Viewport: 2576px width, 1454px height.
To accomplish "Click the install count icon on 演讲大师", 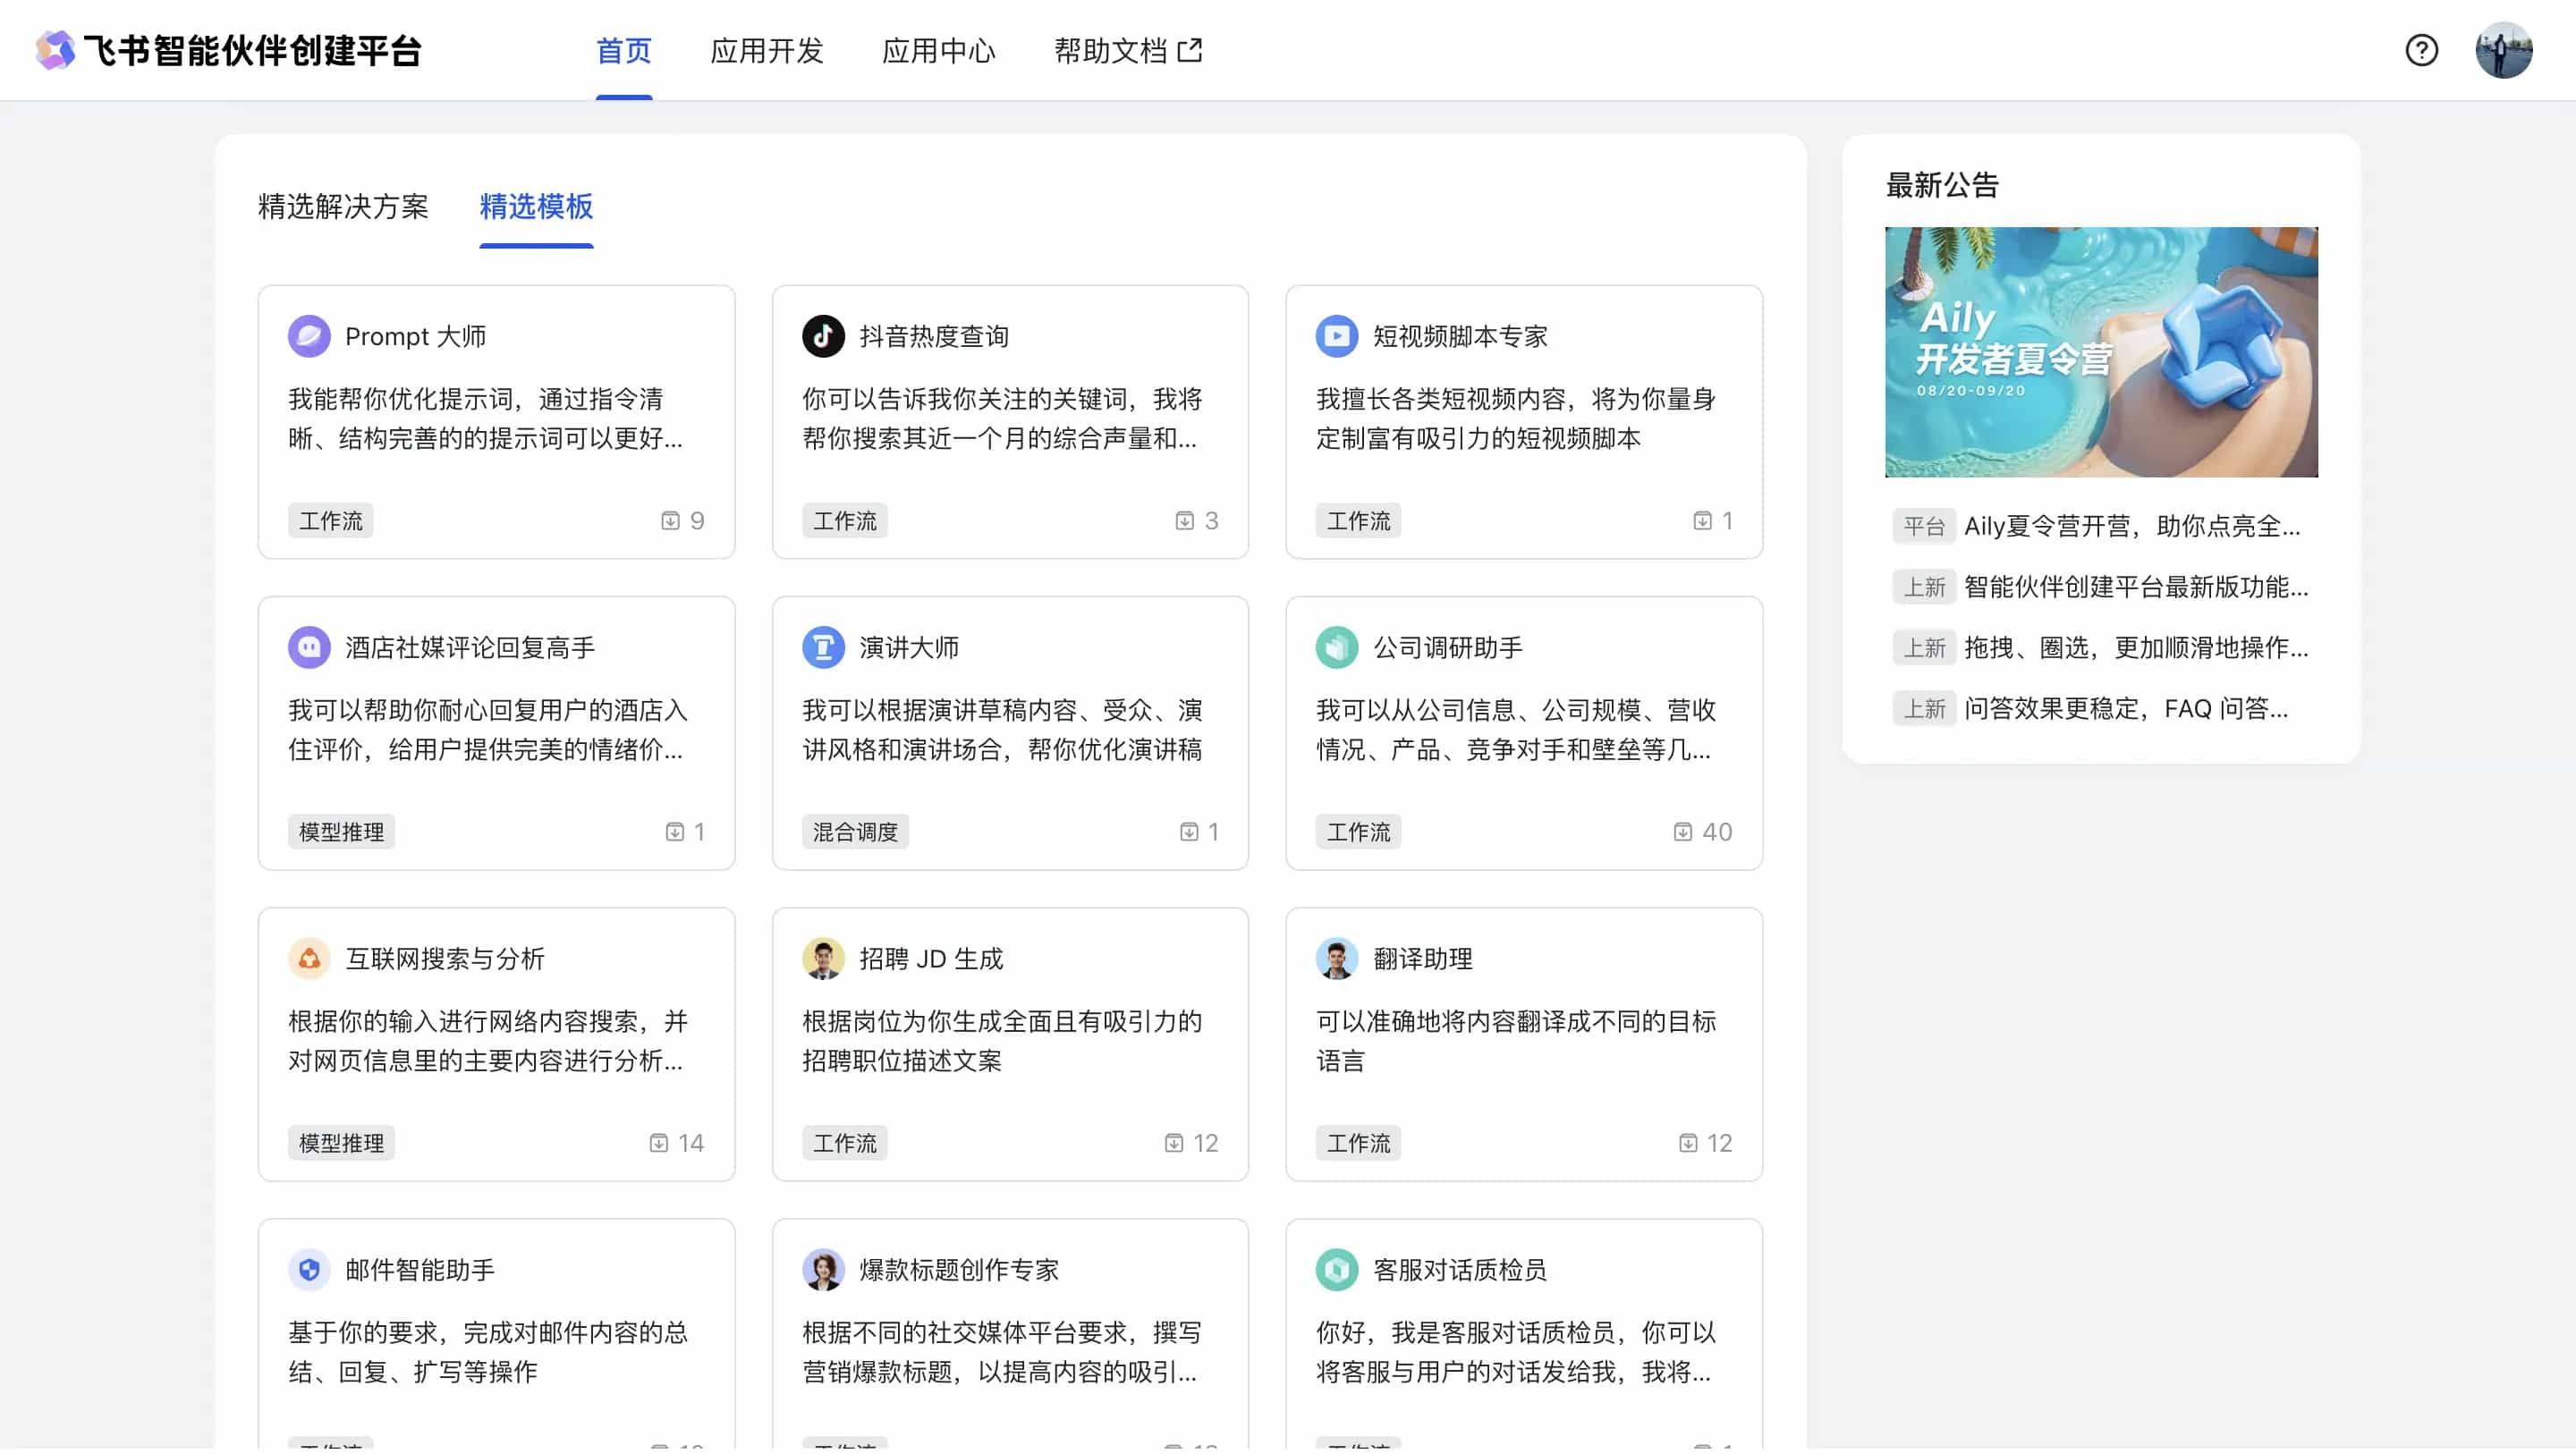I will (x=1188, y=832).
